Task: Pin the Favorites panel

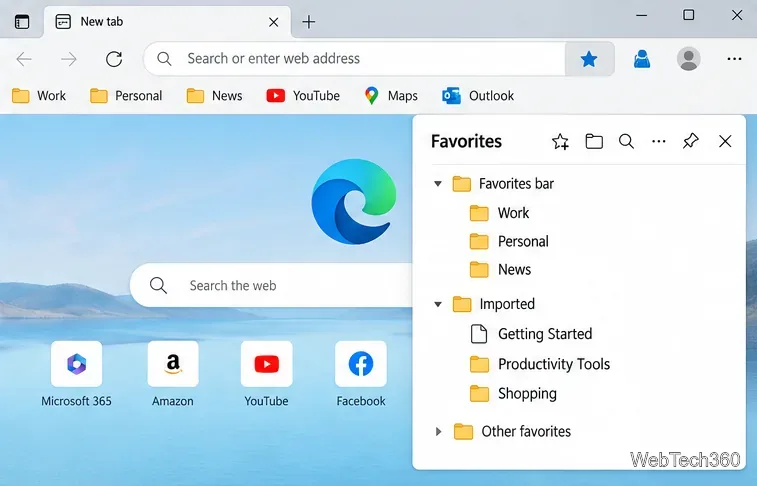Action: [691, 141]
